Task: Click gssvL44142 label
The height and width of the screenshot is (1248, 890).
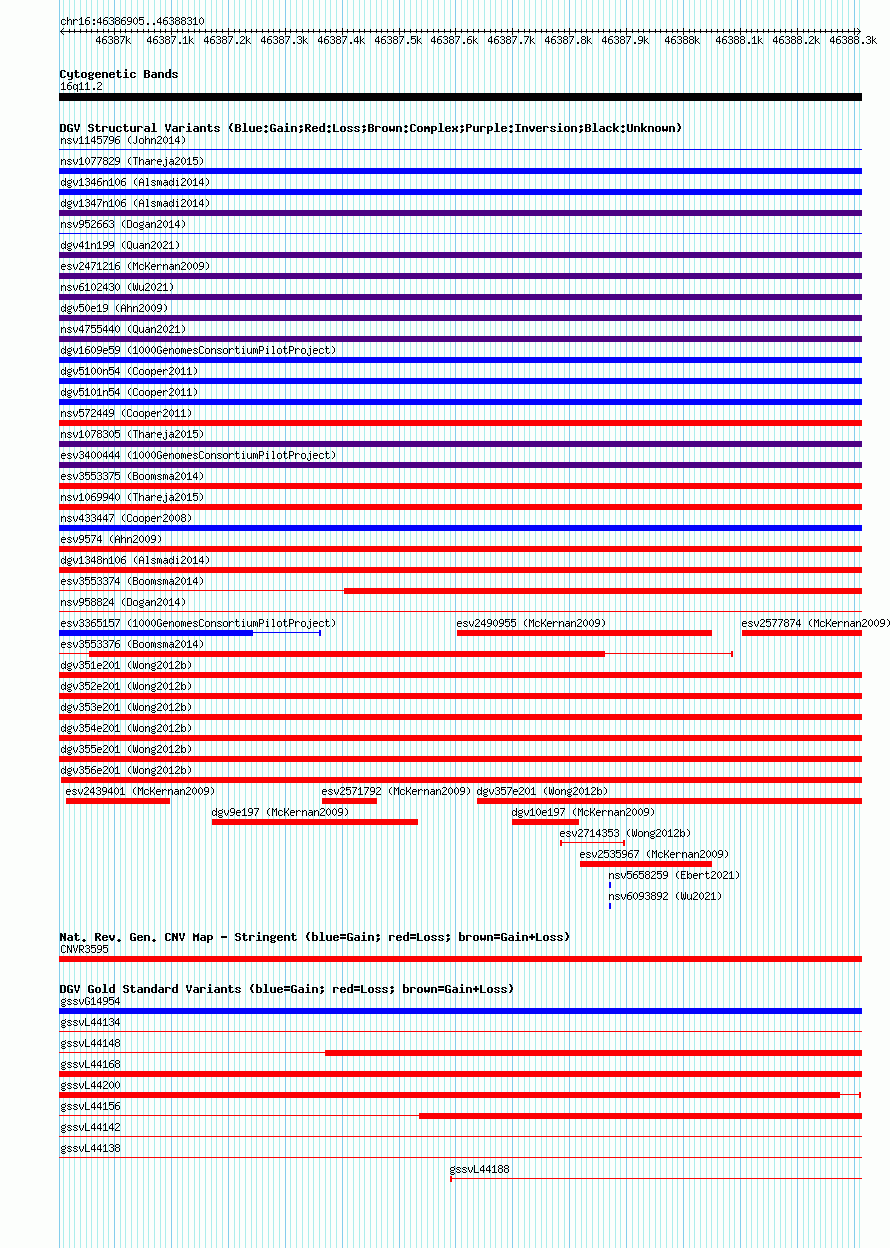Action: pos(91,1127)
